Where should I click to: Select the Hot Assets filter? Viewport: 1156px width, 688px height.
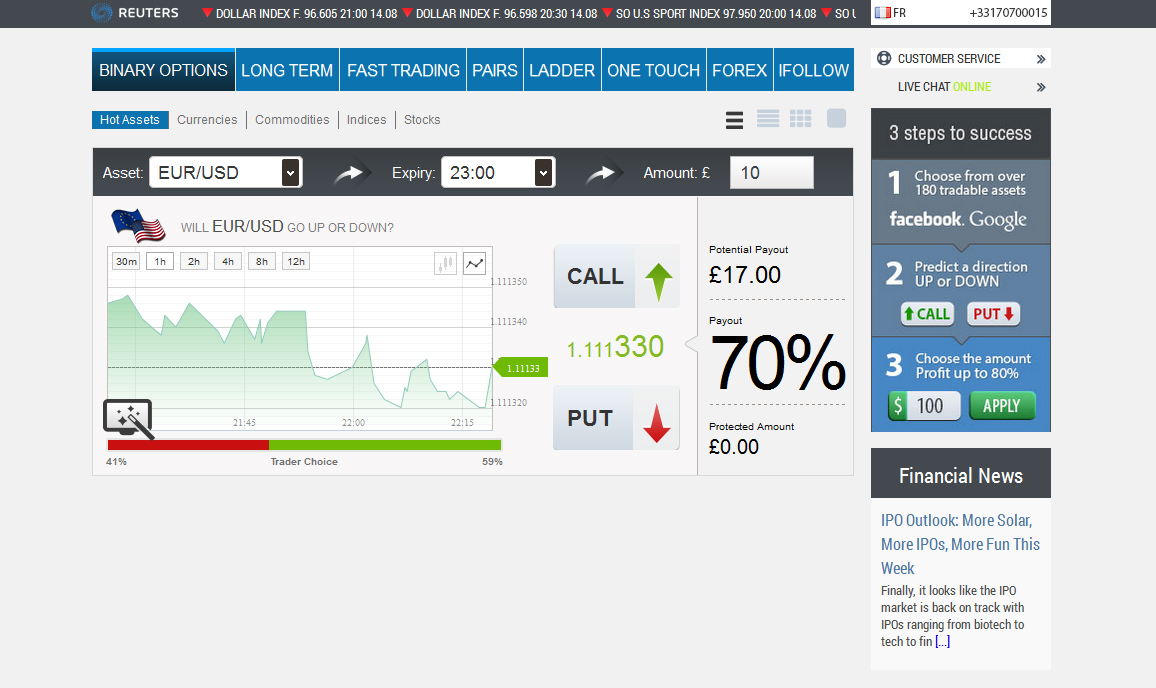[x=130, y=119]
